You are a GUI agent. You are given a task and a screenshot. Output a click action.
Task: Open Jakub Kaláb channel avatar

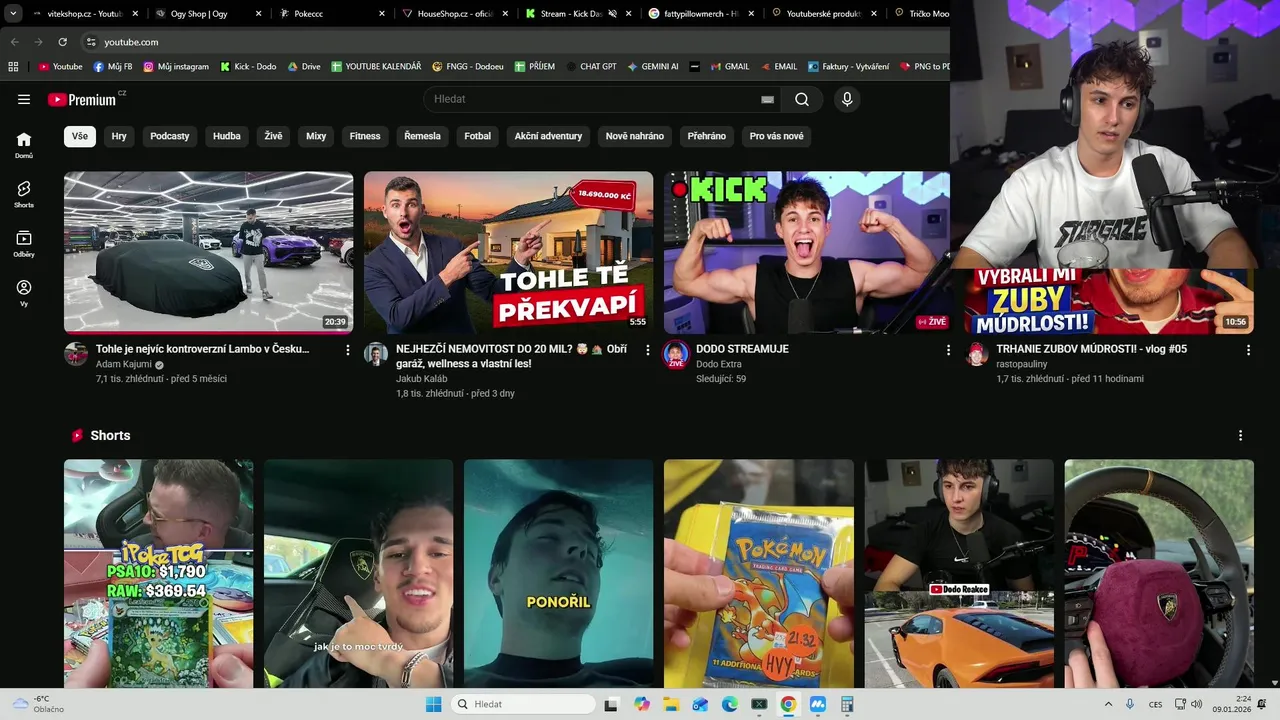click(x=376, y=354)
